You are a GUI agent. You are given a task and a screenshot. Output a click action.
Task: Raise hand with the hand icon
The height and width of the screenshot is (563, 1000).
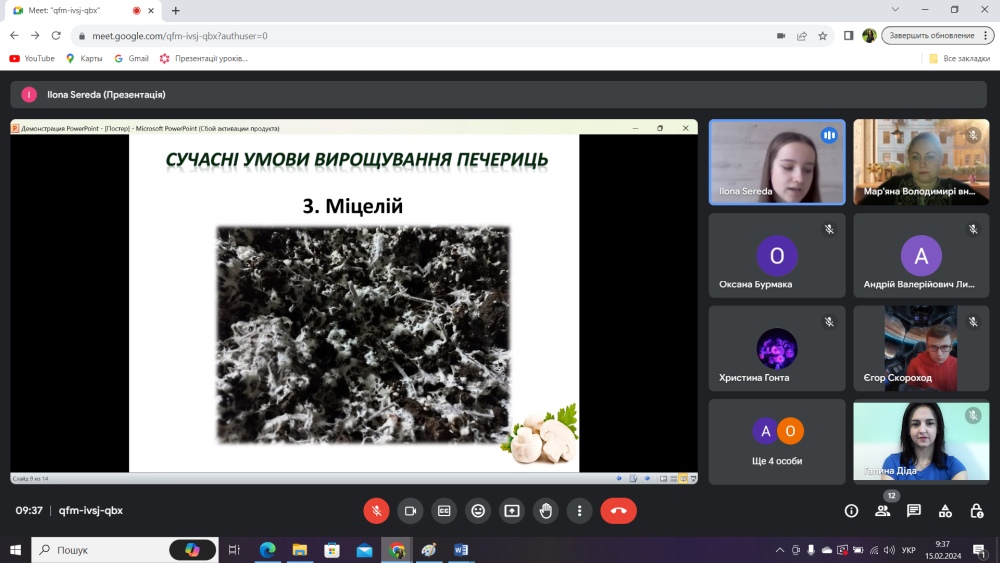(545, 511)
